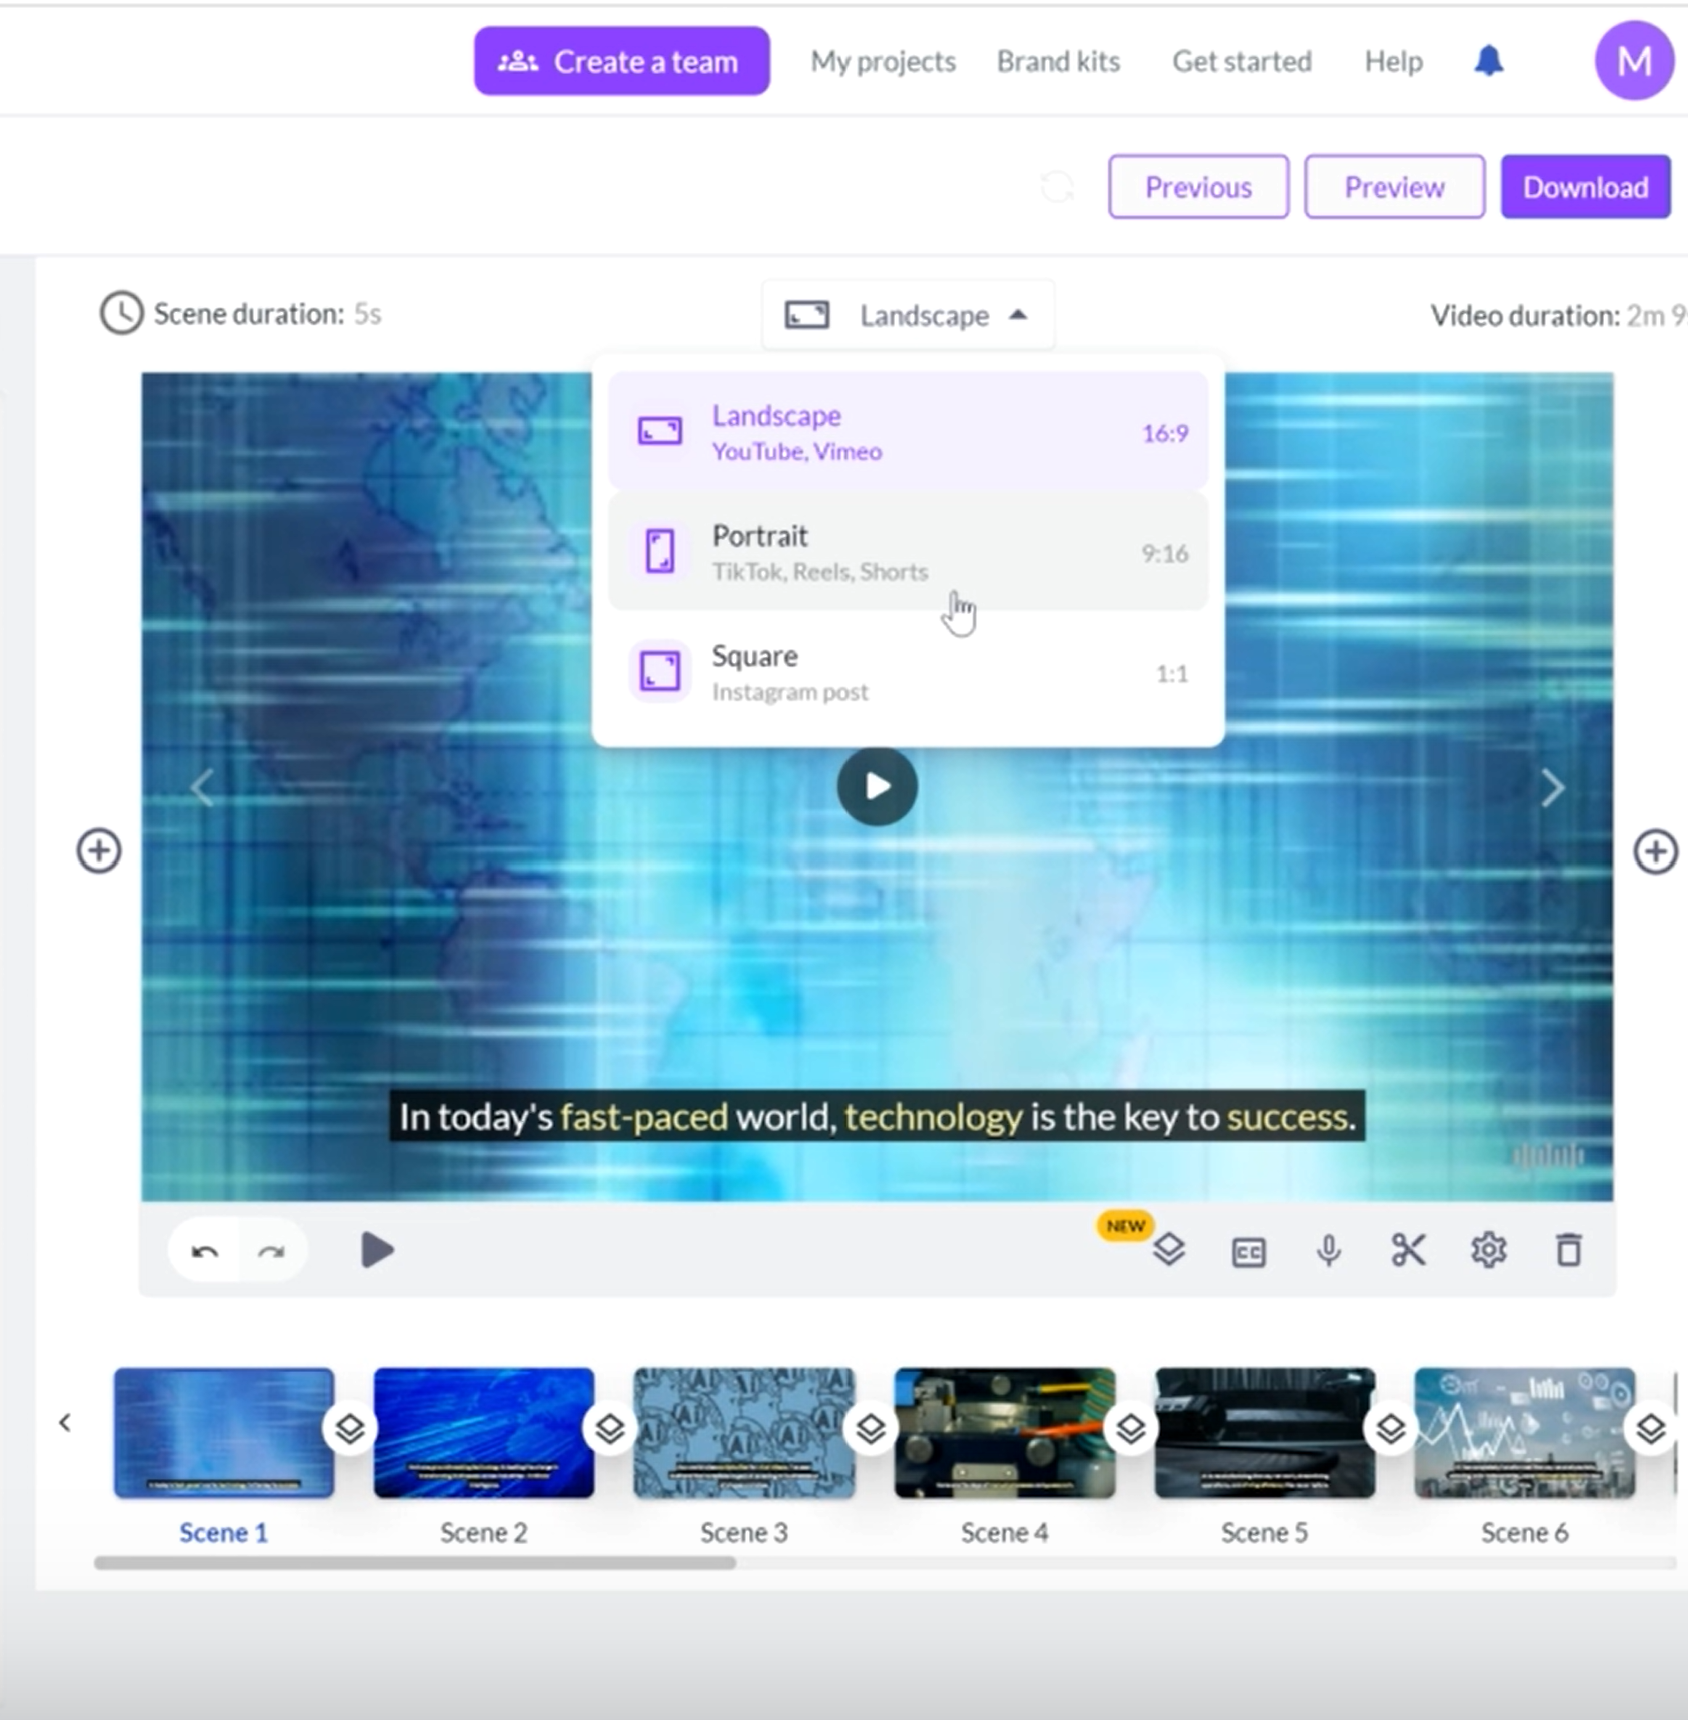Open scene settings gear icon
This screenshot has width=1688, height=1720.
(1488, 1250)
